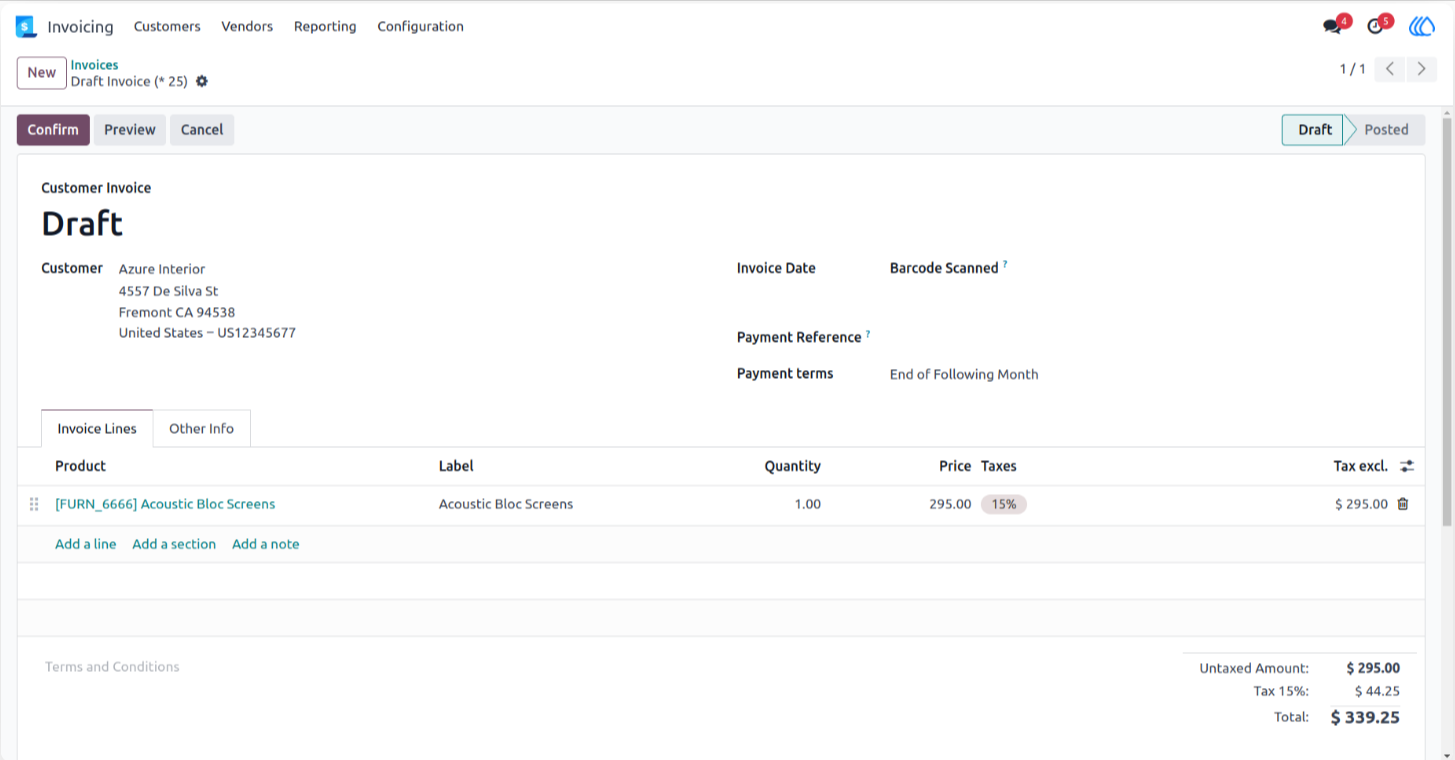
Task: Open the Reporting menu
Action: [325, 27]
